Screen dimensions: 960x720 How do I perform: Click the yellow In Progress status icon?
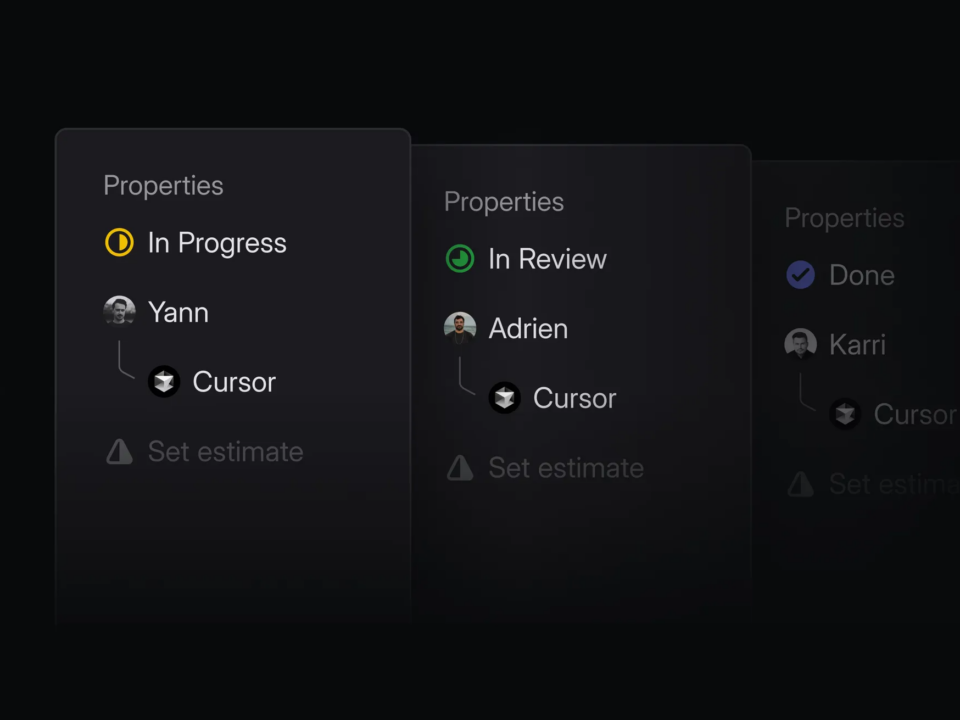[119, 243]
